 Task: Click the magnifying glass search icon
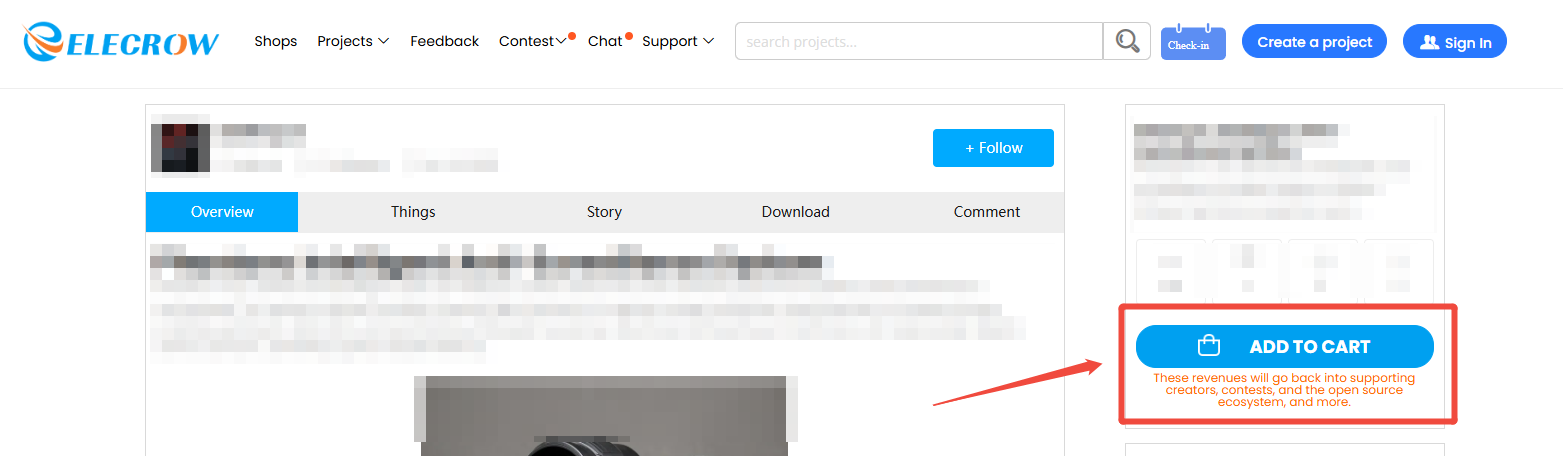(x=1127, y=41)
